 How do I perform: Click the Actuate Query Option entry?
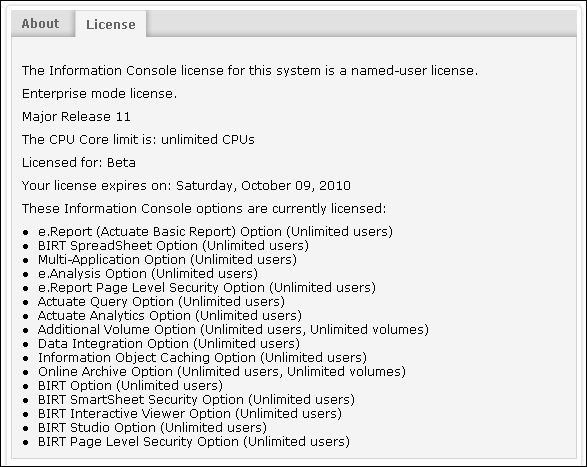[x=161, y=301]
